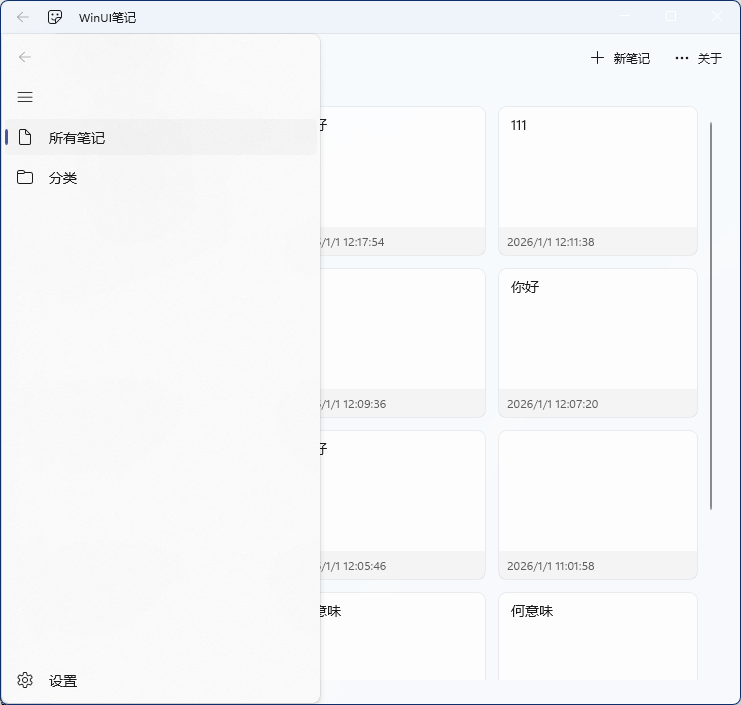The height and width of the screenshot is (705, 741).
Task: Click the folder icon for 分类
Action: click(25, 178)
